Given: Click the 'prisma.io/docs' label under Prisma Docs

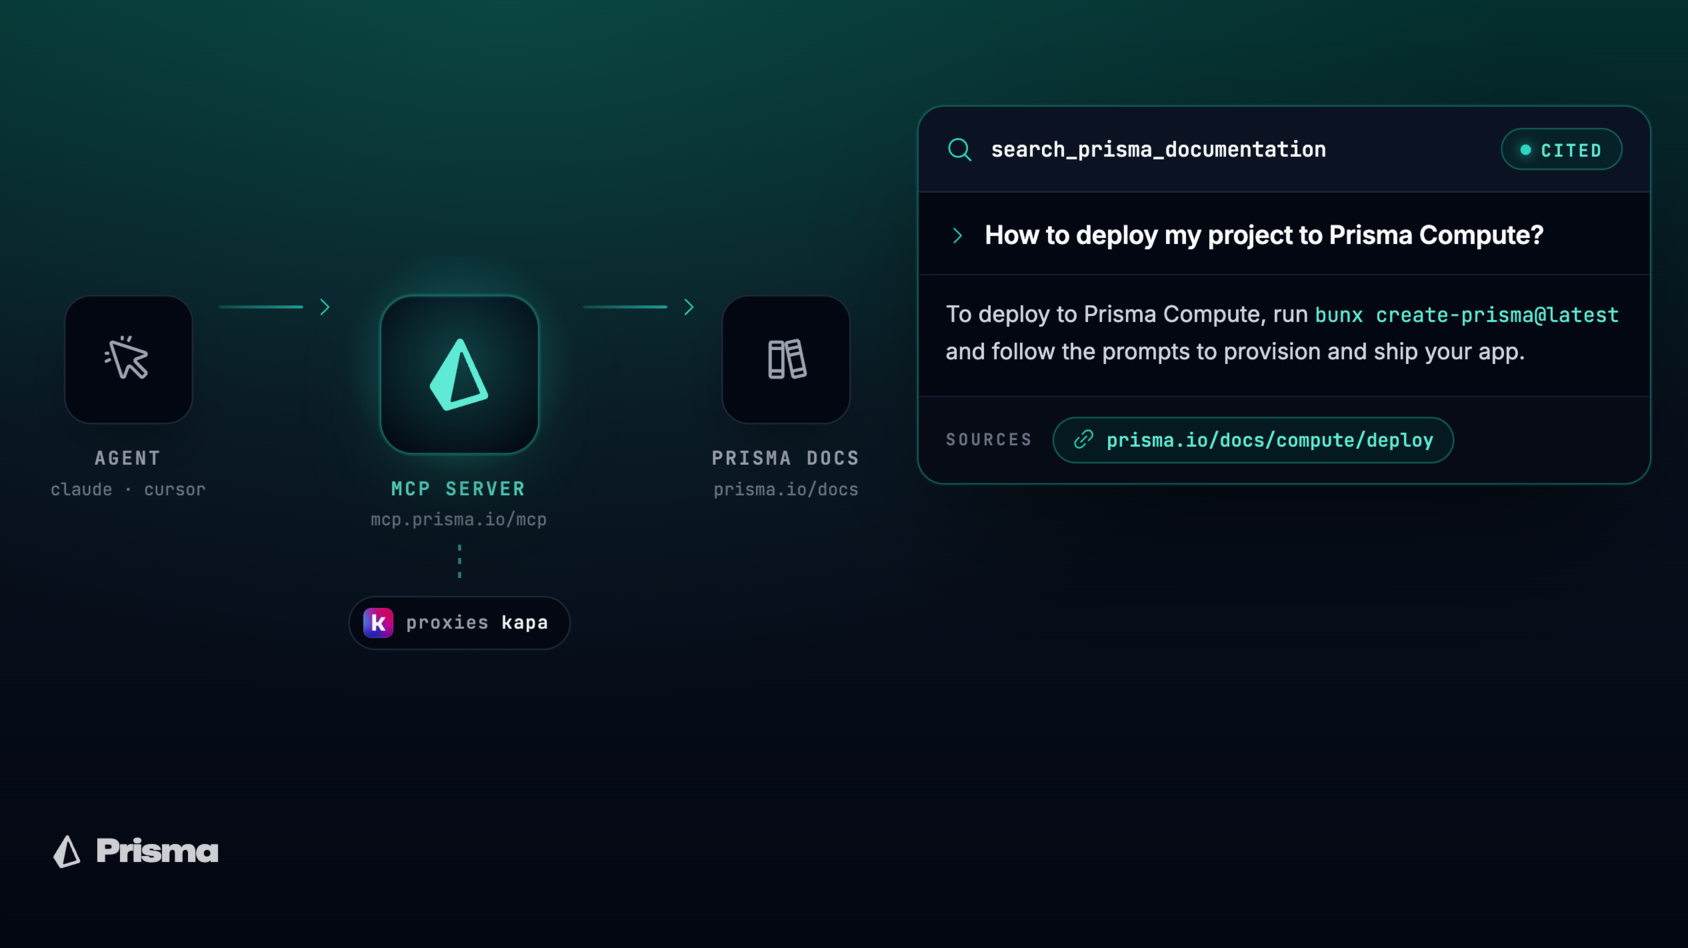Looking at the screenshot, I should (786, 490).
